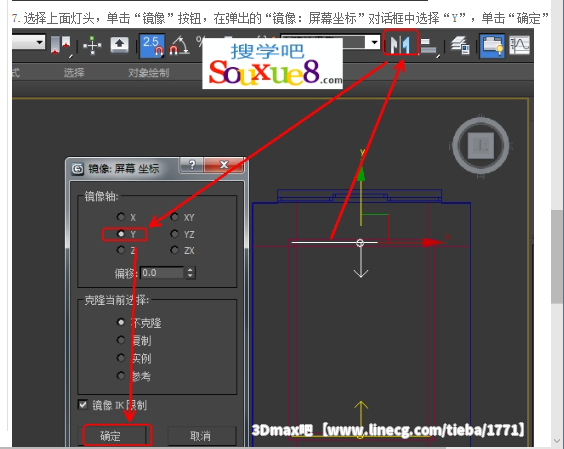Open the Align tool in the toolbar
564x449 pixels.
[428, 46]
